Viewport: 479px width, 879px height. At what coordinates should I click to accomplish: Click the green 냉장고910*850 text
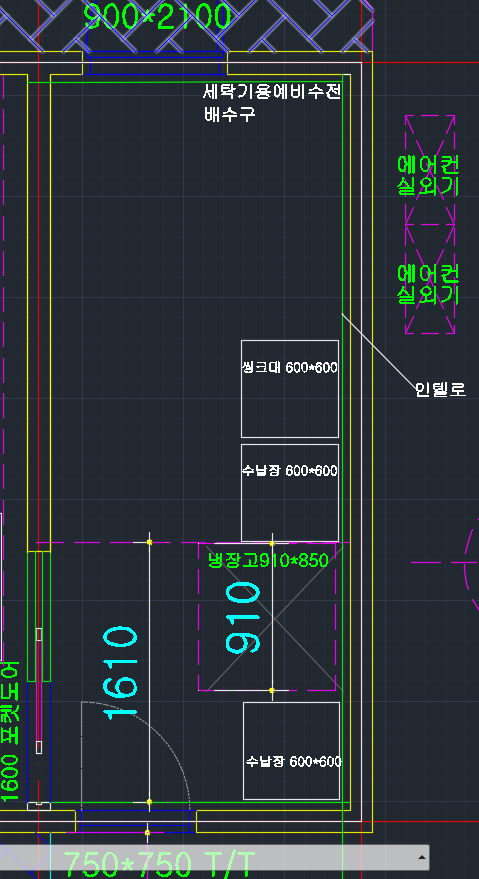click(268, 560)
